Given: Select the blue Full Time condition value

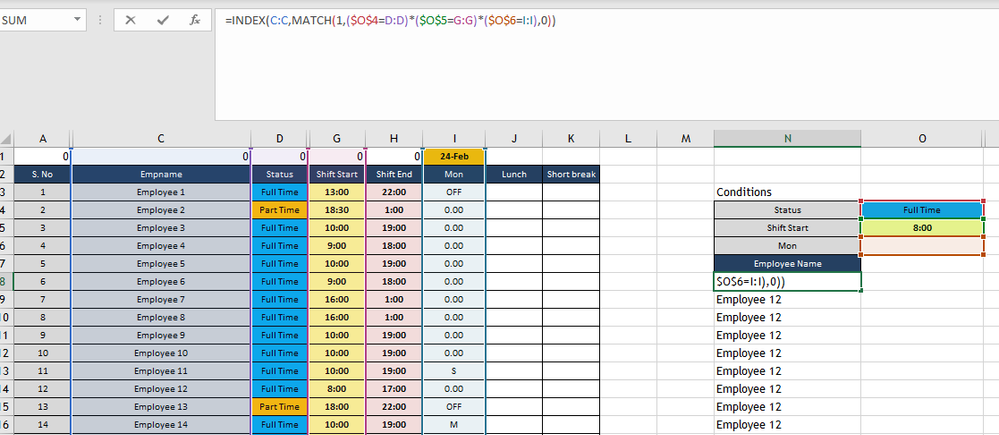Looking at the screenshot, I should click(922, 210).
